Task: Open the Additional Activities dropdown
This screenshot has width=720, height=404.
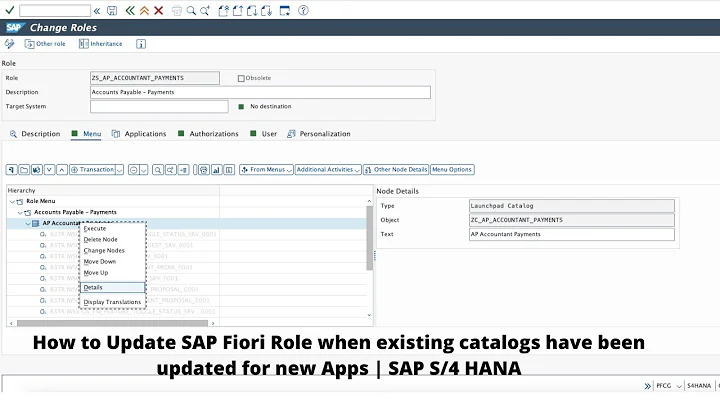Action: (x=328, y=170)
